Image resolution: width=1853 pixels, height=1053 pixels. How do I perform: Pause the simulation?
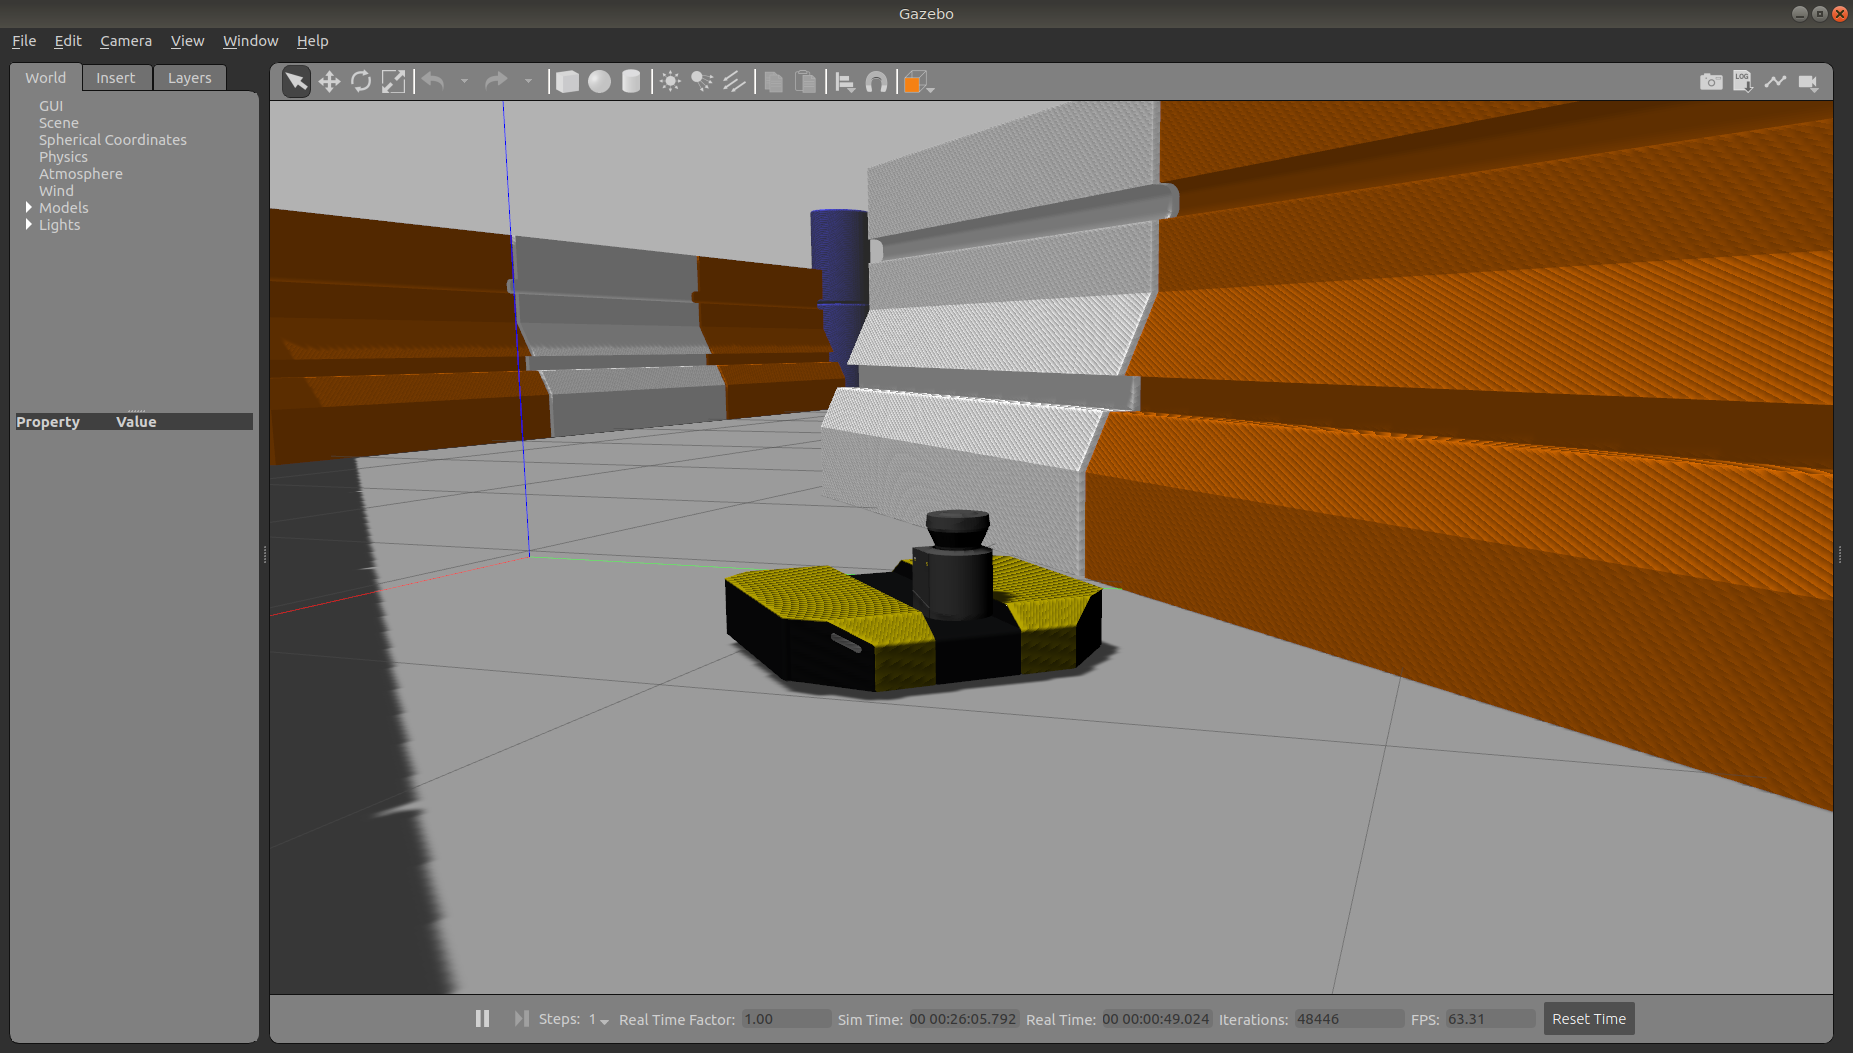482,1018
